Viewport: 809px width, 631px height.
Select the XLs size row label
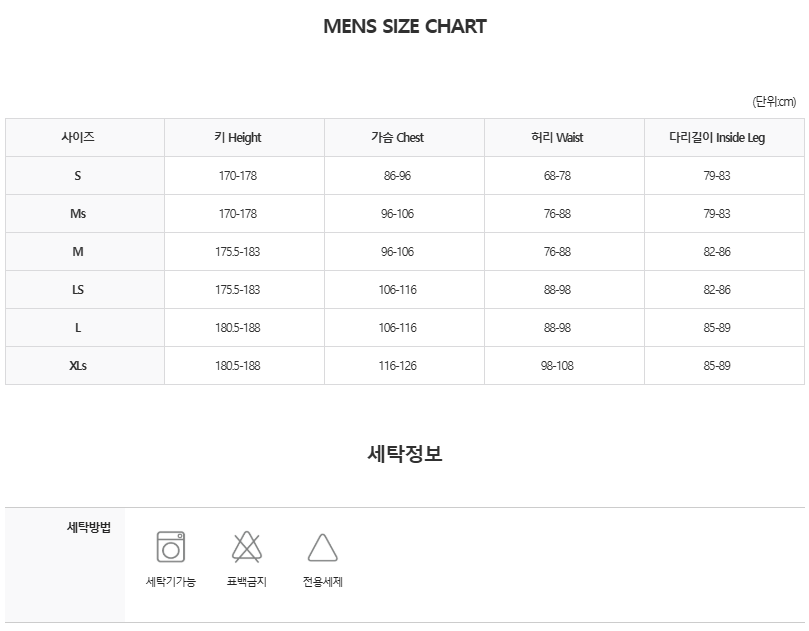click(78, 366)
